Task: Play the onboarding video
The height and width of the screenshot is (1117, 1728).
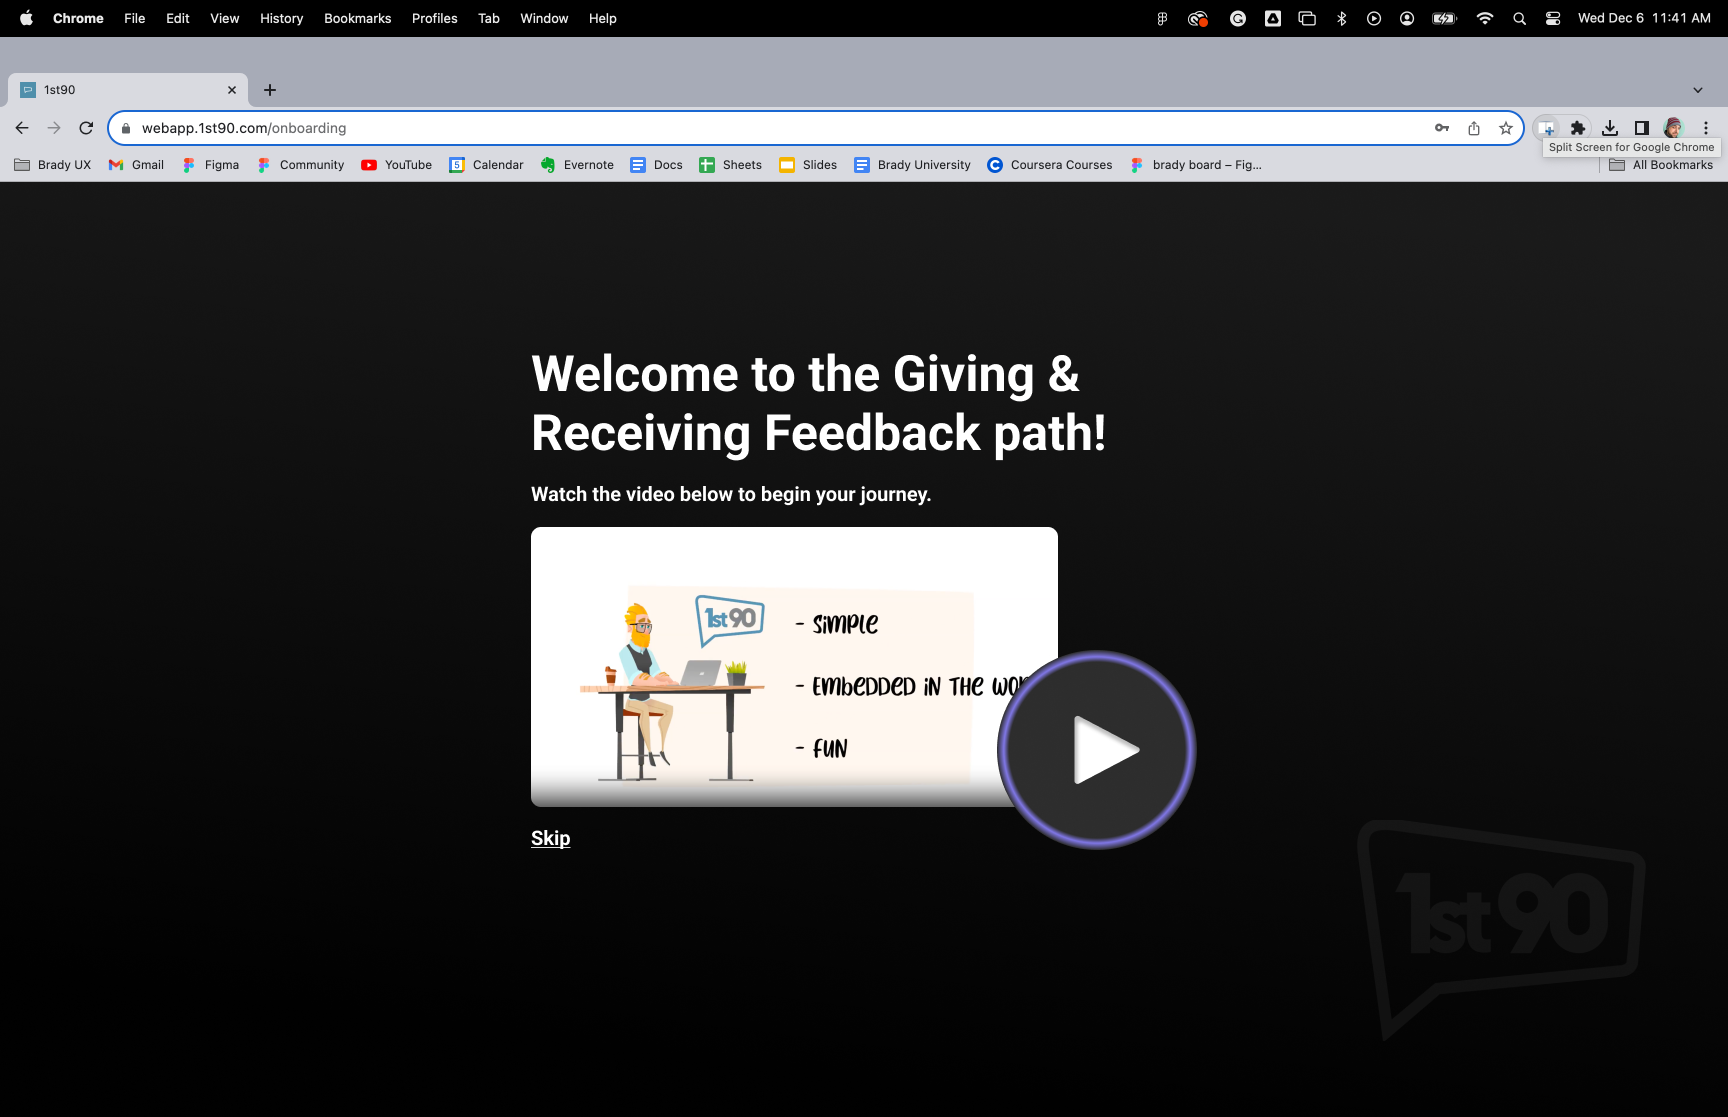Action: coord(1097,750)
